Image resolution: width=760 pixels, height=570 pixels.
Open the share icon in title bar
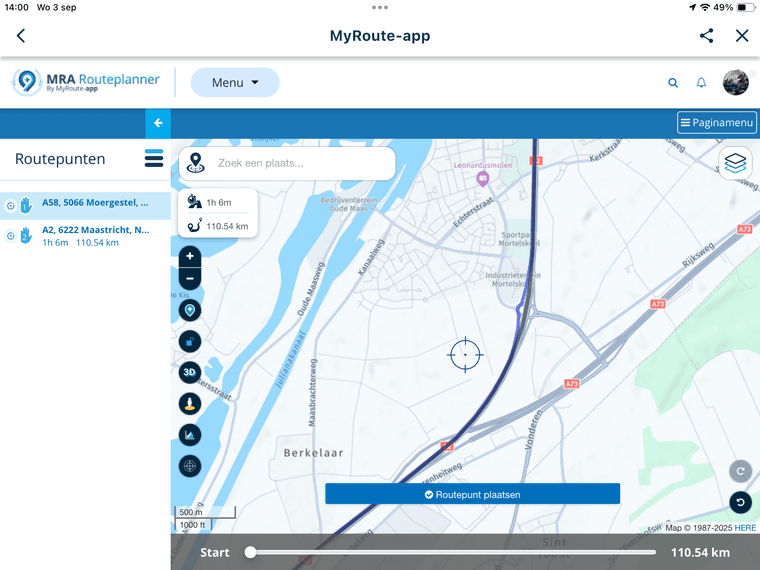(x=706, y=35)
